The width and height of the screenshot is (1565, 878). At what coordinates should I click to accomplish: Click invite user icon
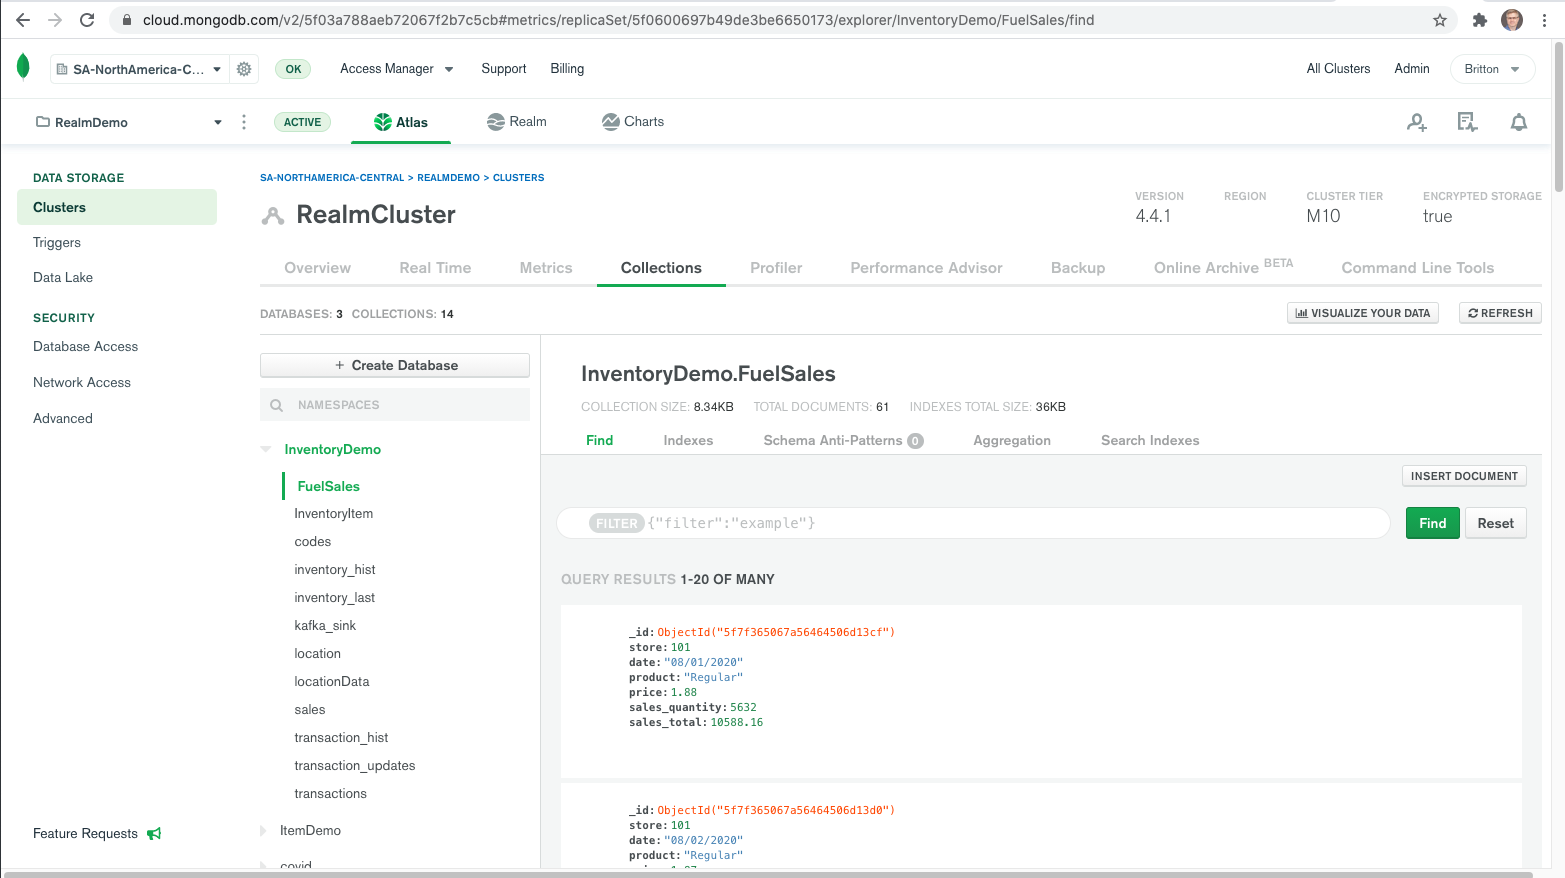(x=1417, y=122)
